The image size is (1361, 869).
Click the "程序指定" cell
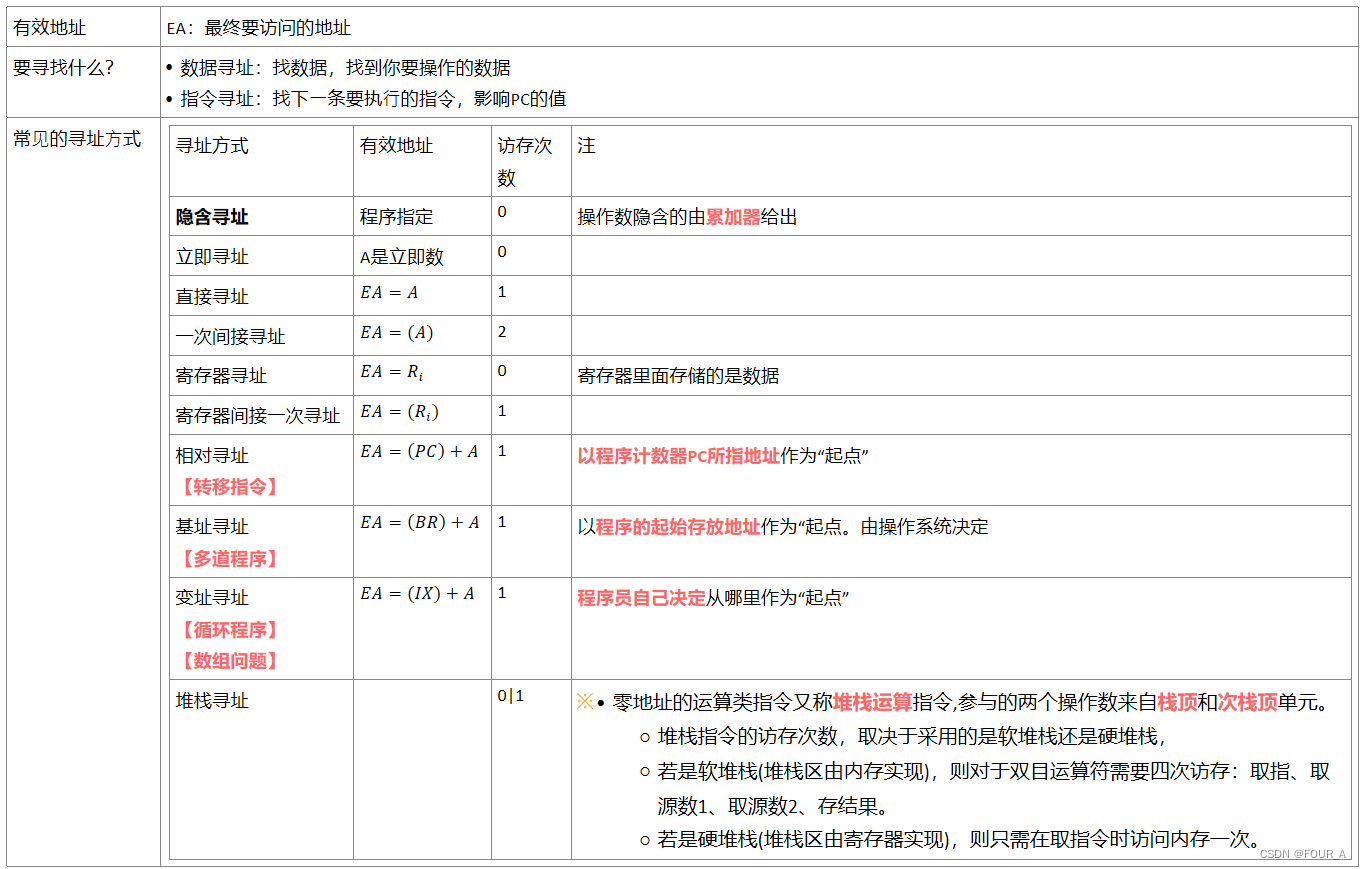tap(396, 217)
